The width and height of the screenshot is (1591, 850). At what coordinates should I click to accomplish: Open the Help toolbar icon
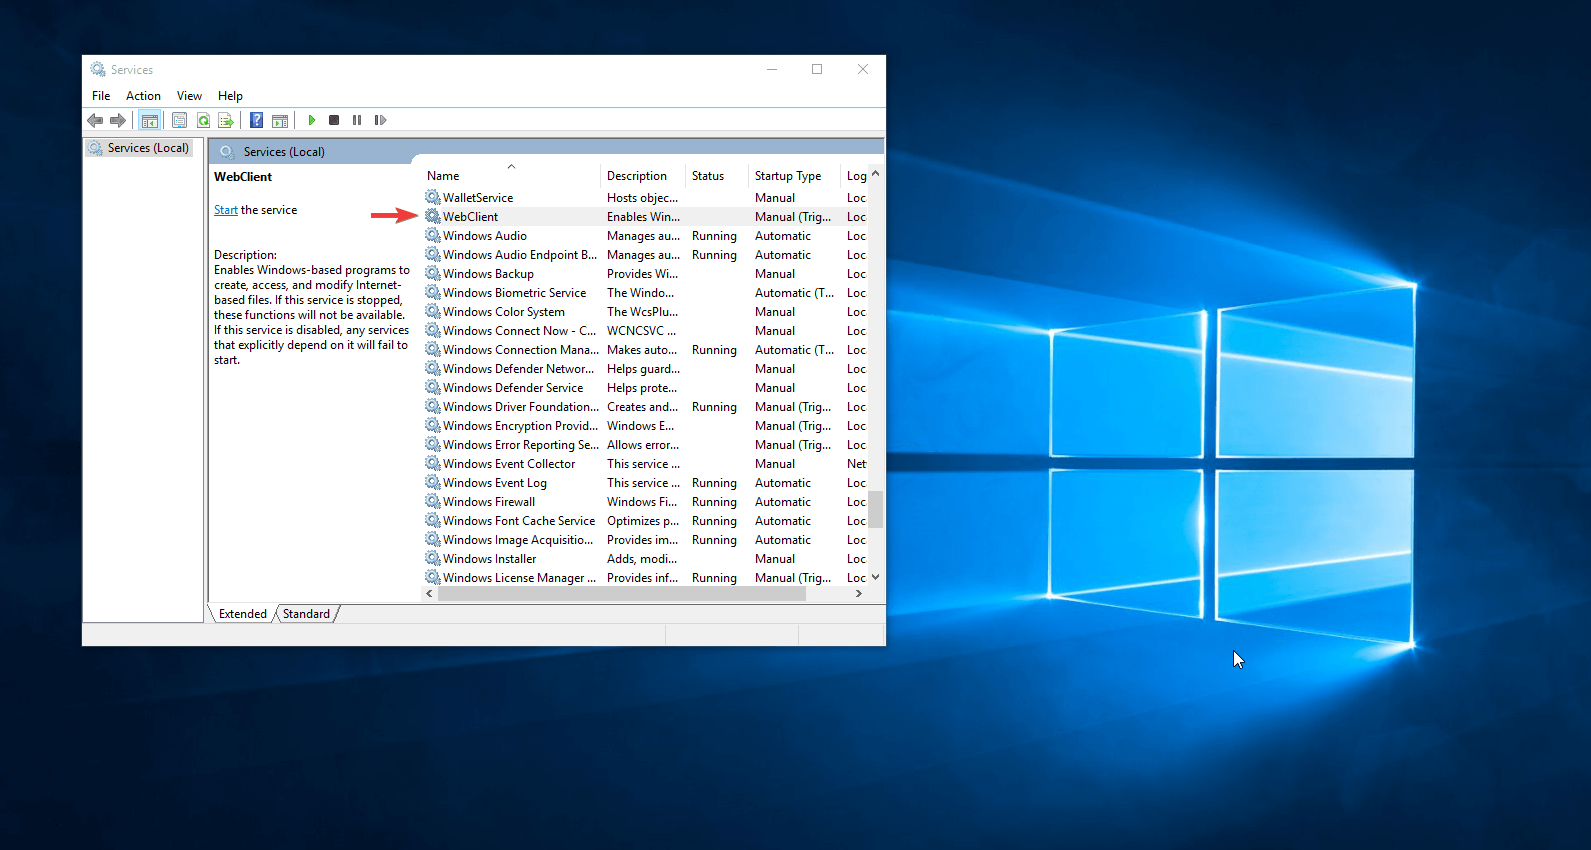coord(257,120)
